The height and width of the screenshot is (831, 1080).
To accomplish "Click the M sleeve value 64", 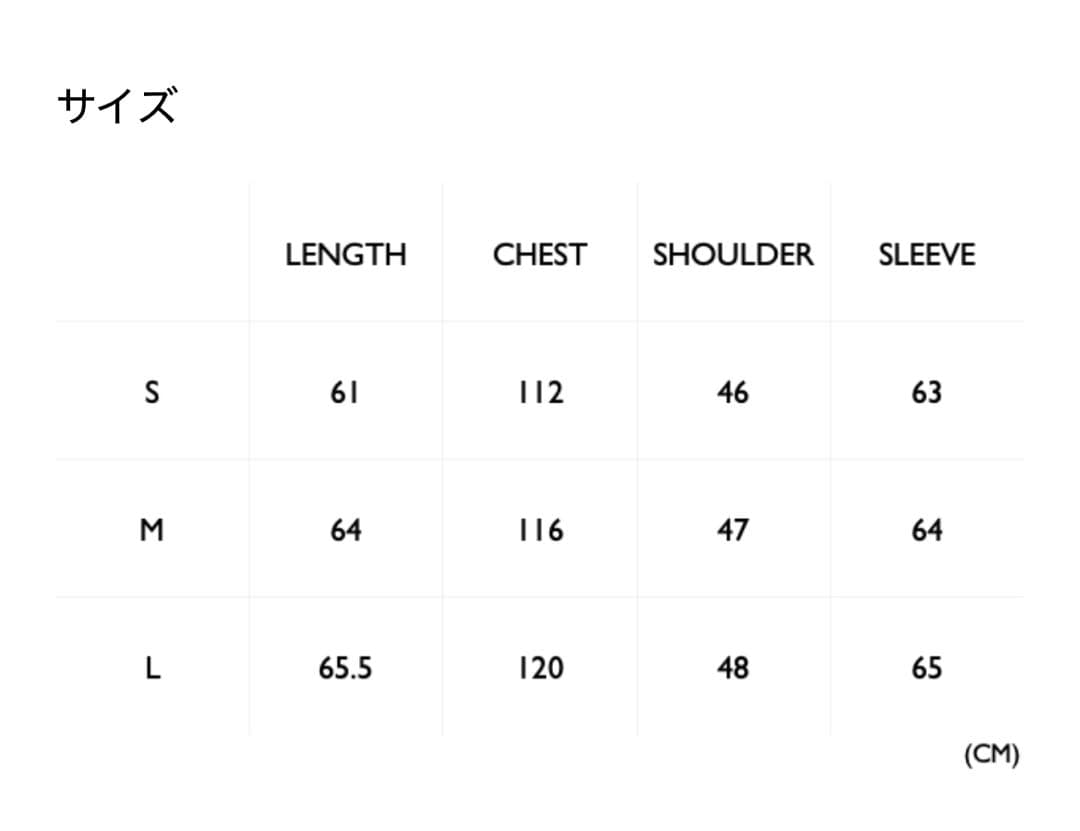I will (926, 530).
